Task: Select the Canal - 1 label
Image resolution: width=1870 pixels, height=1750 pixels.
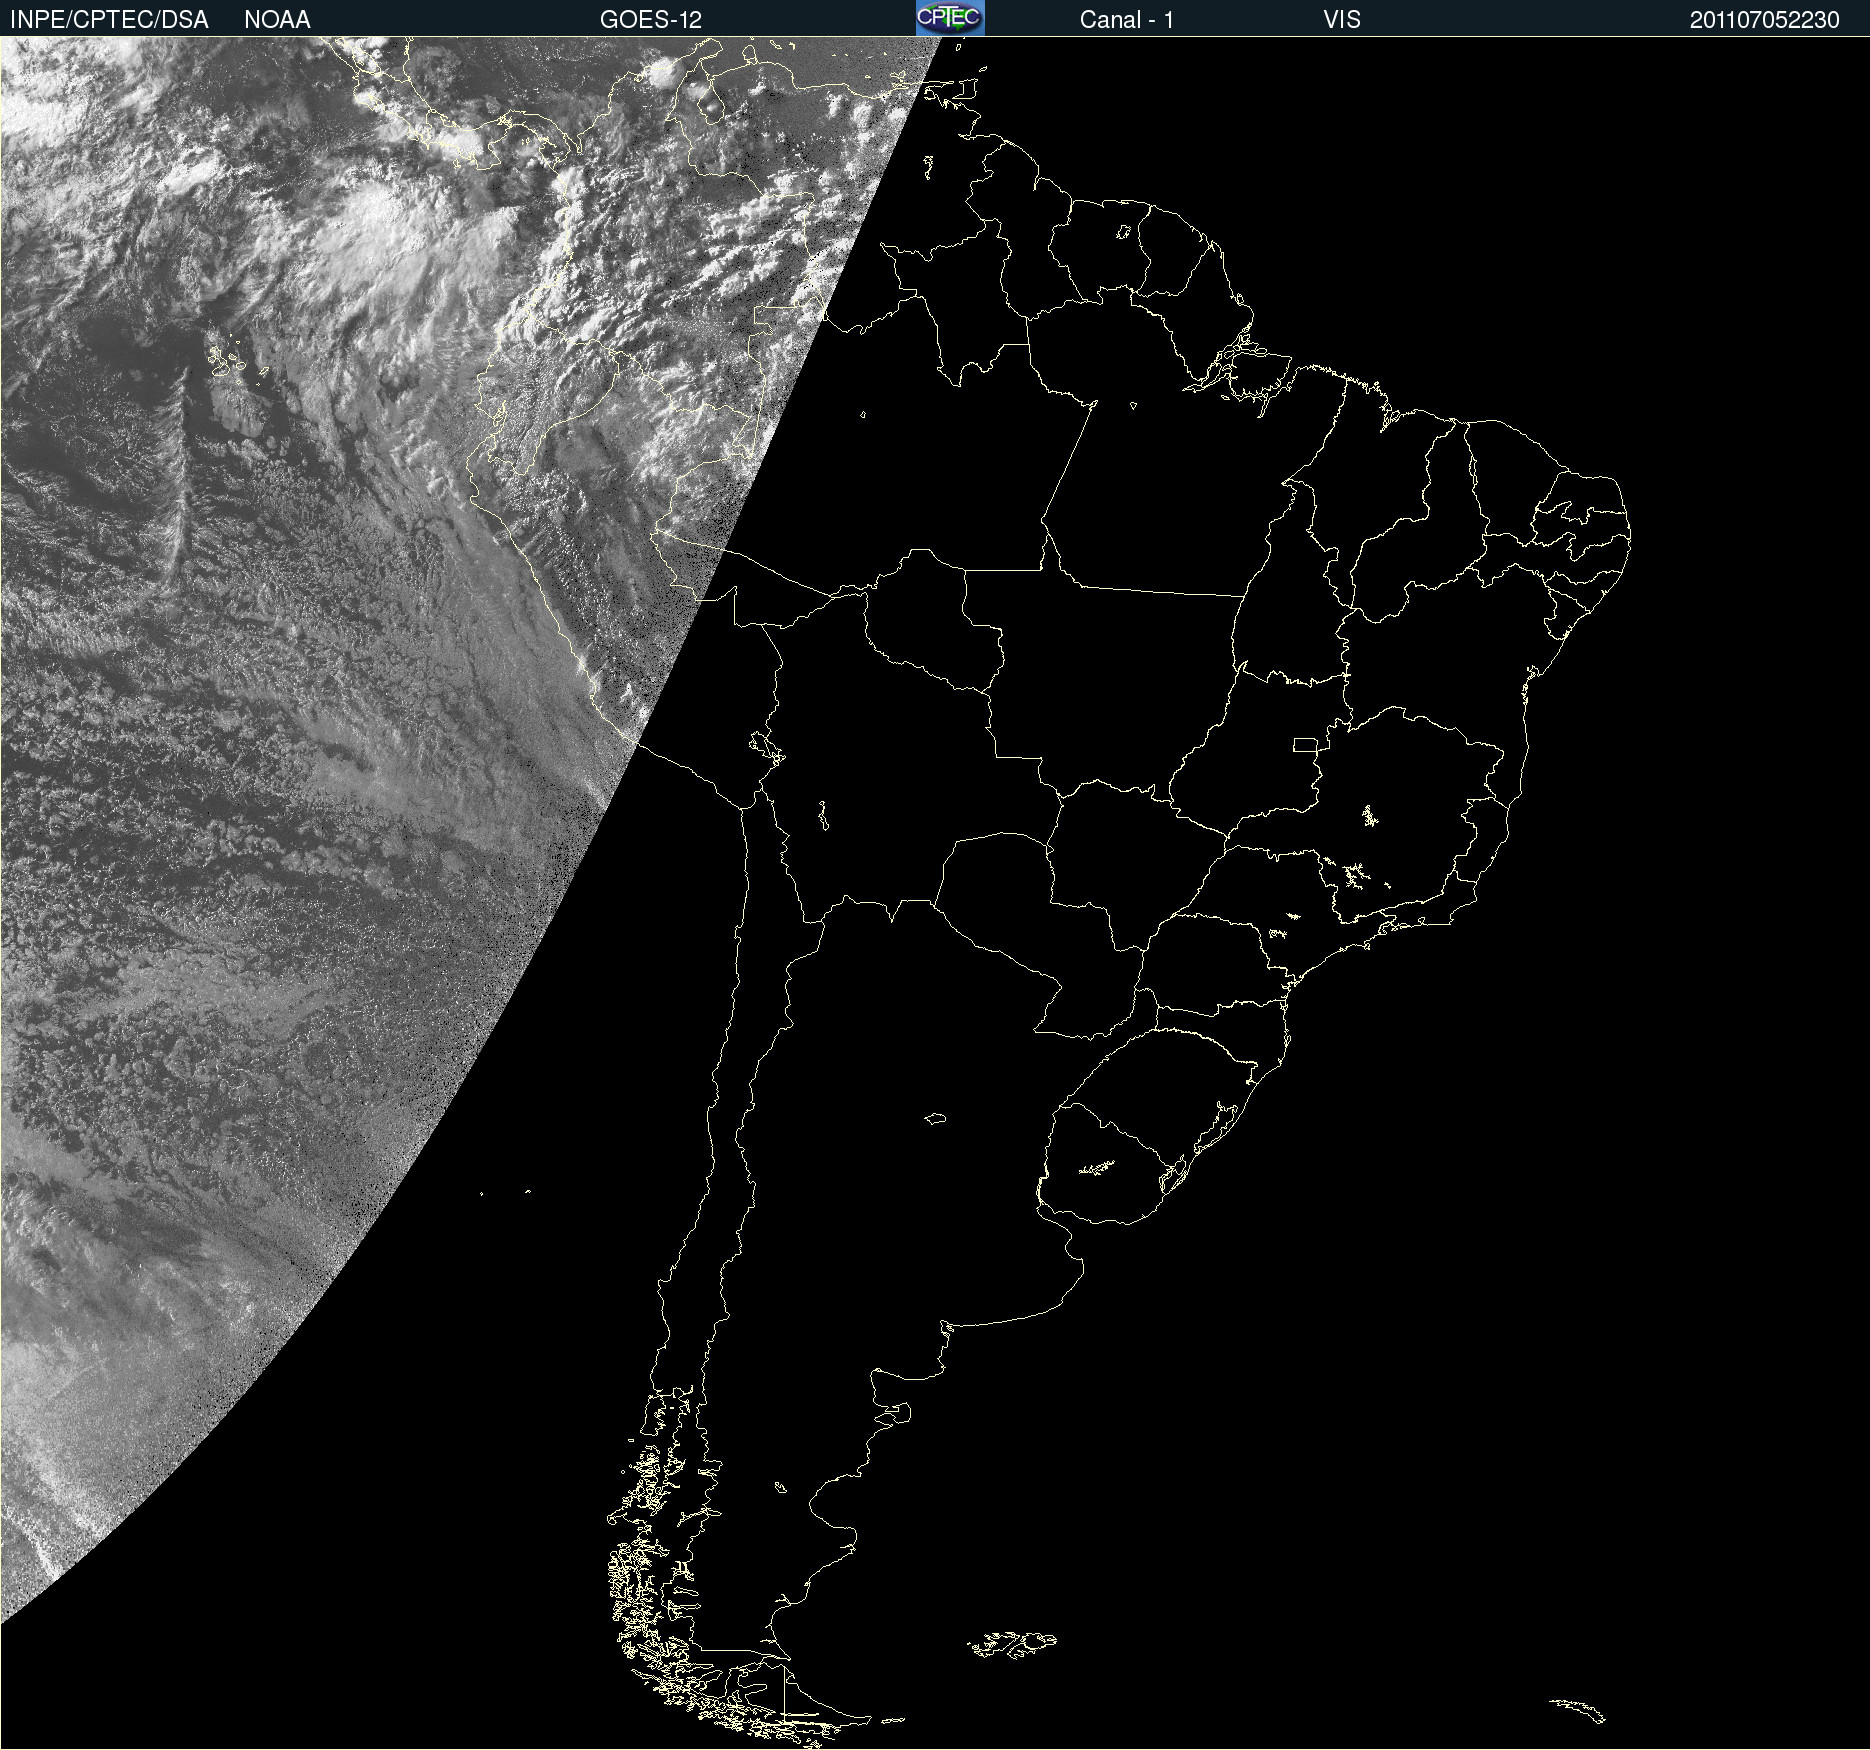Action: (1127, 20)
